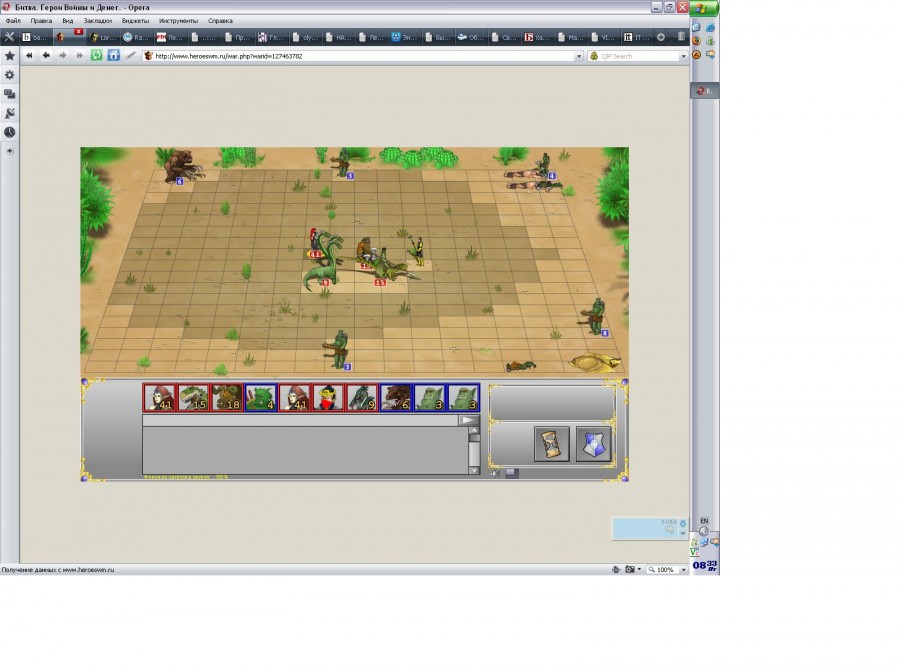Switch to the "Lor..." tab
900x667 pixels.
point(103,37)
